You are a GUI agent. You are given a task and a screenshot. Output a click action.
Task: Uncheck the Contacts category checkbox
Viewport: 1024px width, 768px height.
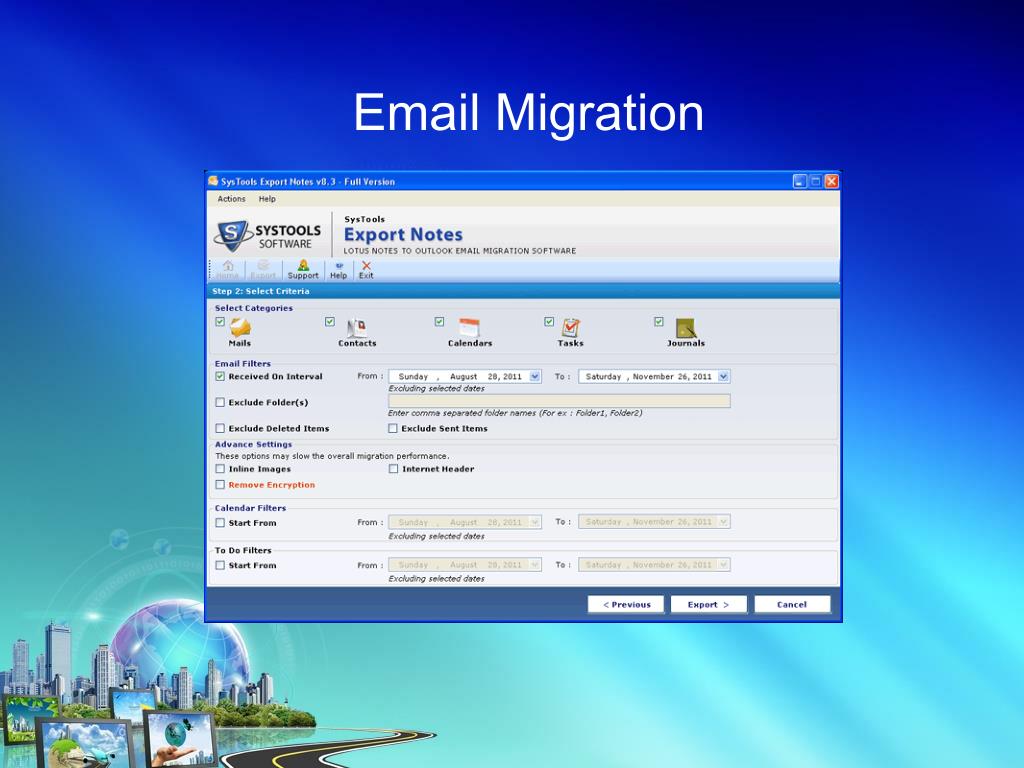(330, 322)
